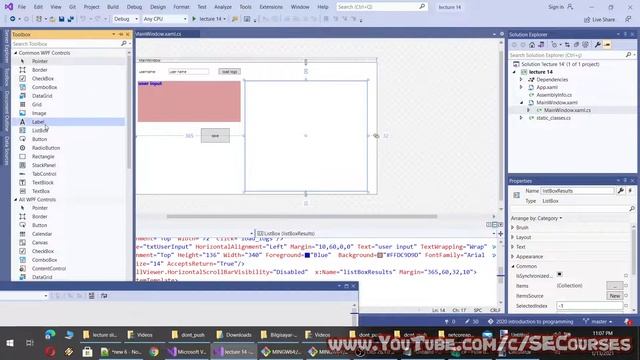Expand the Dependencies node in Solution Explorer

click(521, 80)
